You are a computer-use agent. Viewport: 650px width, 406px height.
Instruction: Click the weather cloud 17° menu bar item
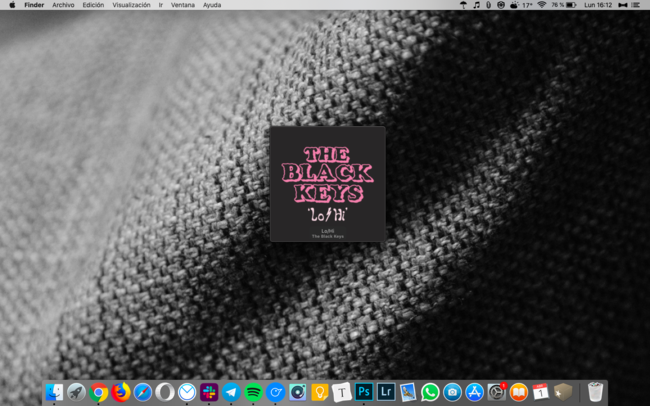[x=521, y=5]
